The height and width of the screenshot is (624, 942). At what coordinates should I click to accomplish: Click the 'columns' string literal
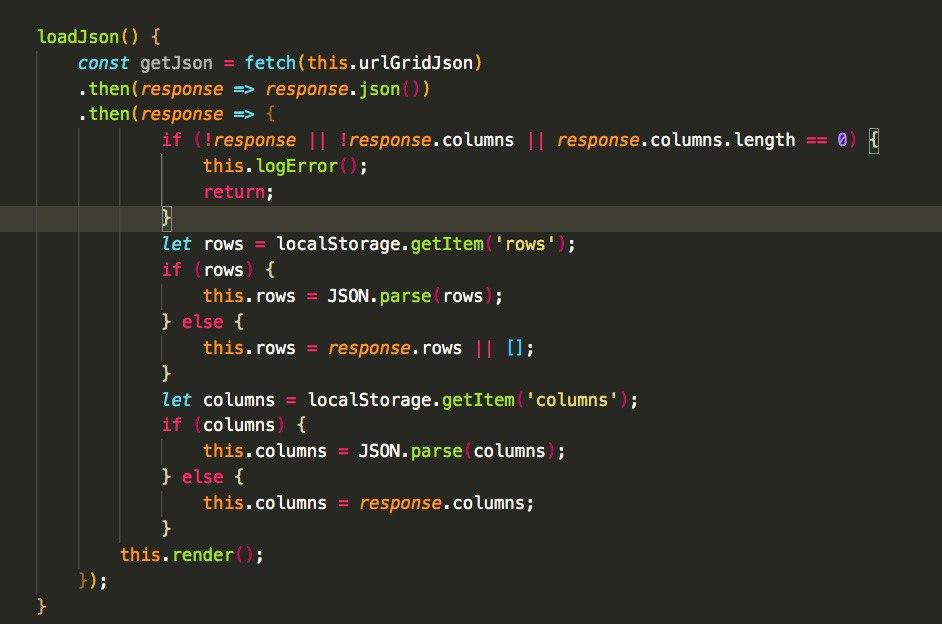(x=571, y=400)
